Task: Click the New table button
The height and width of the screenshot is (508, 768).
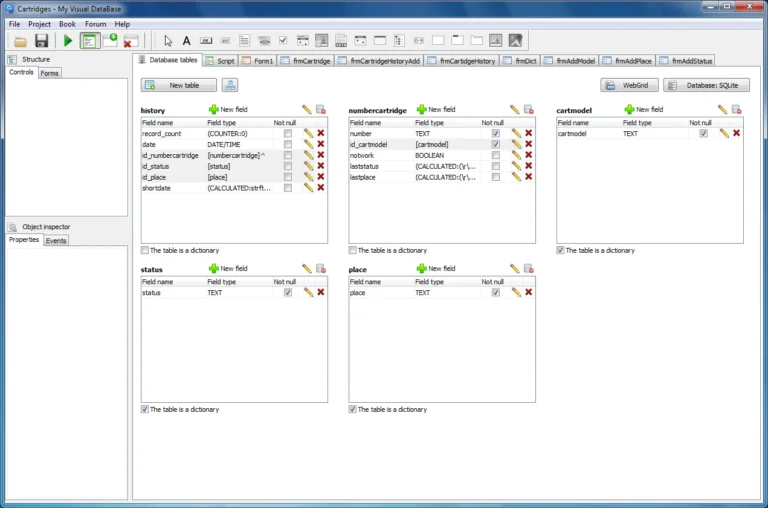Action: coord(179,85)
